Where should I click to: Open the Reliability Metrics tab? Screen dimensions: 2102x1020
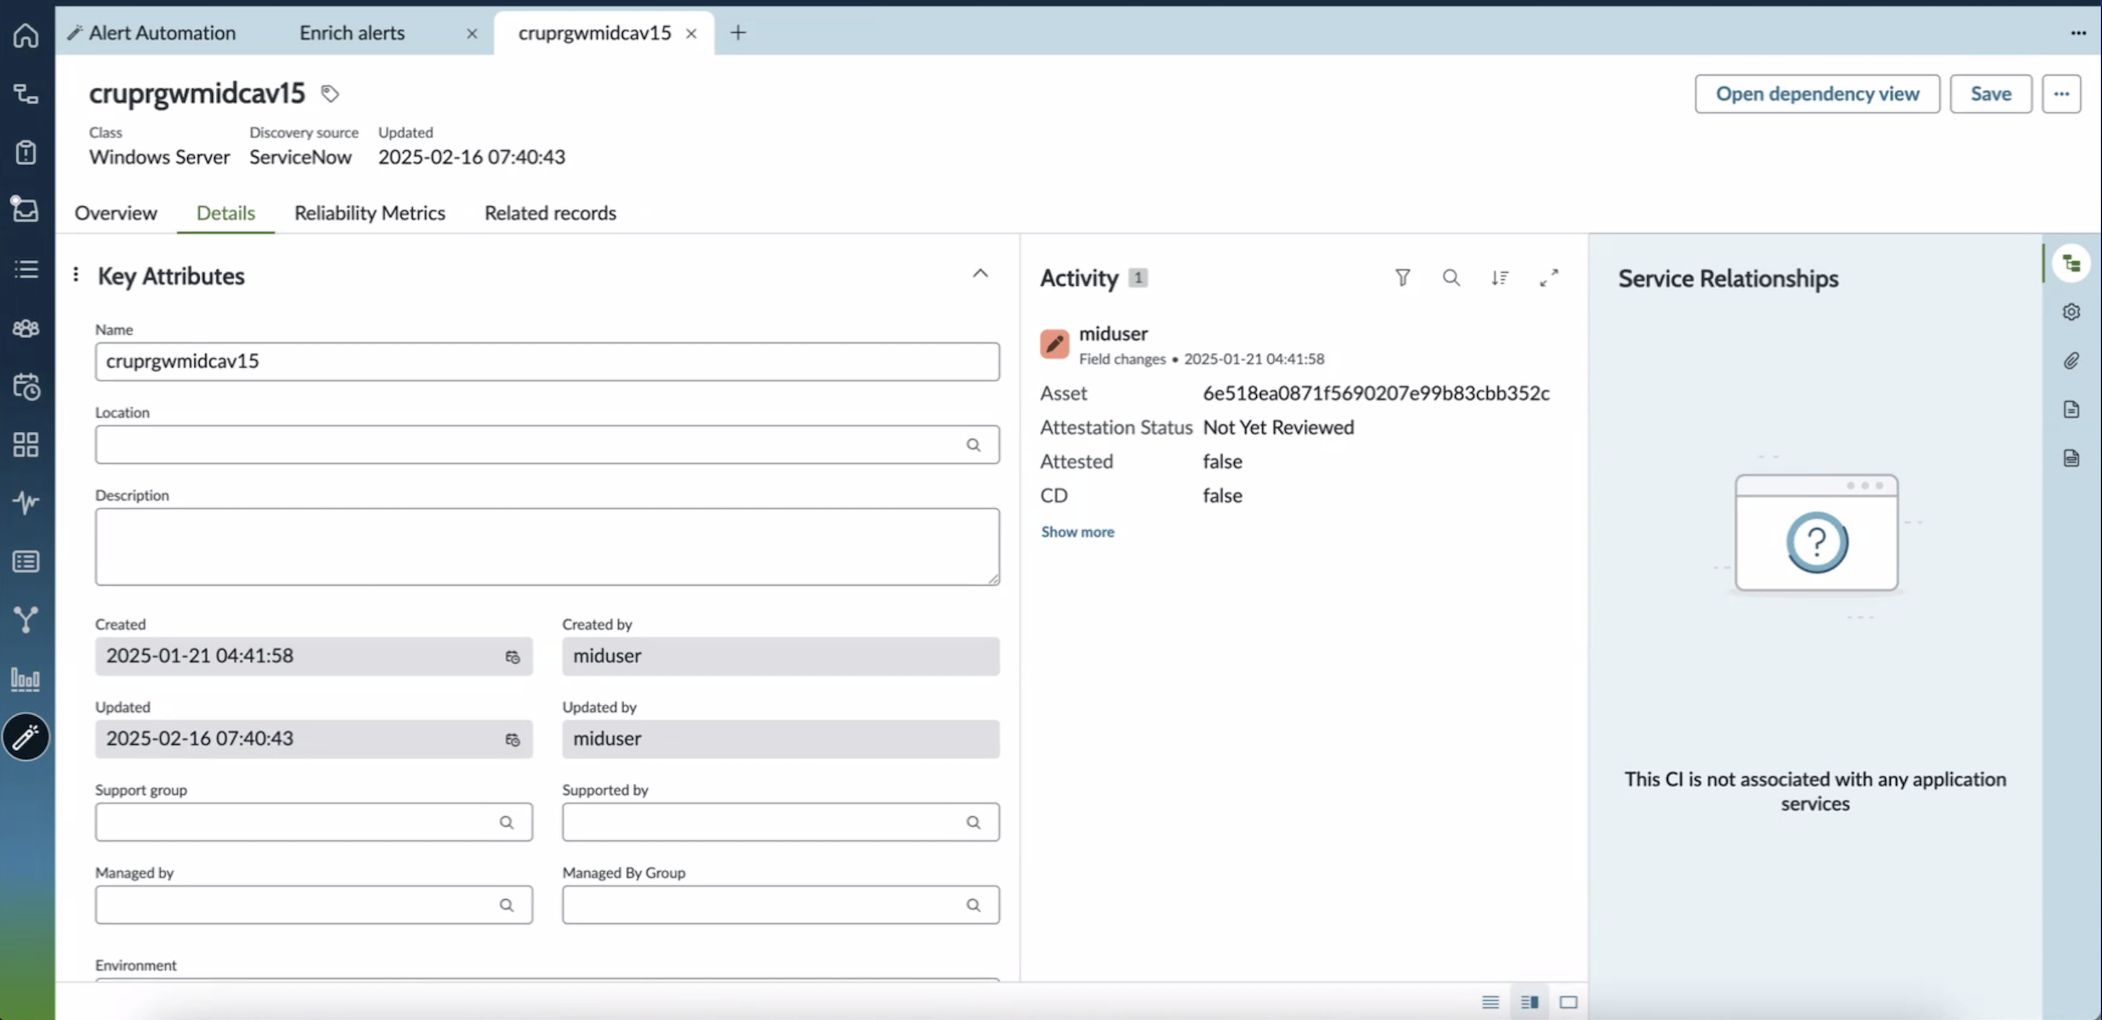[x=370, y=213]
